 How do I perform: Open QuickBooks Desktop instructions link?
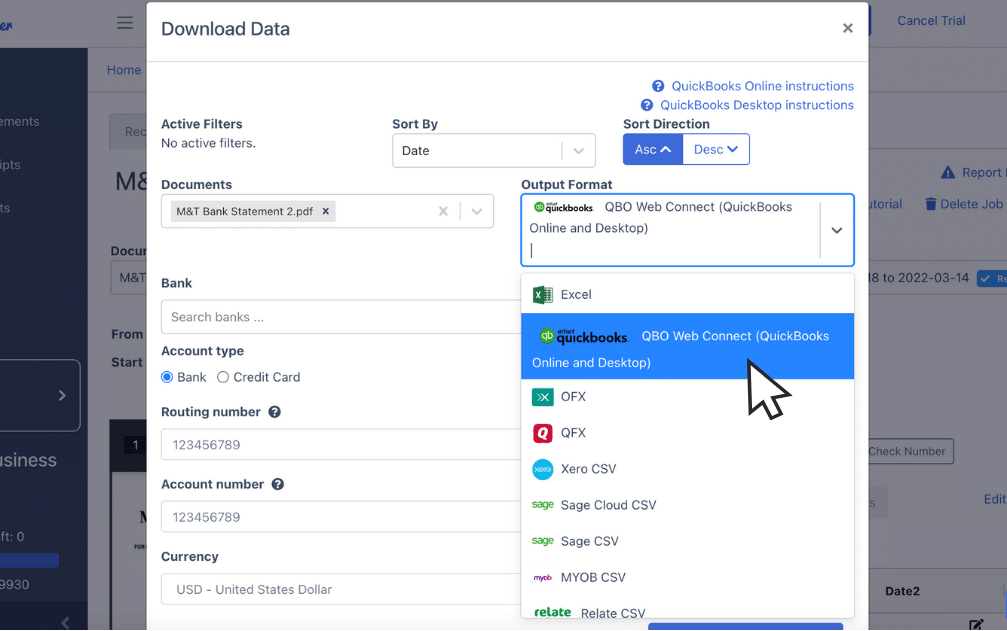click(x=757, y=105)
